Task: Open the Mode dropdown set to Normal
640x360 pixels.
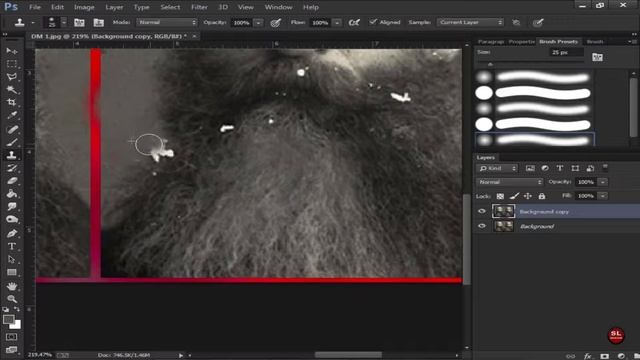Action: (x=167, y=22)
